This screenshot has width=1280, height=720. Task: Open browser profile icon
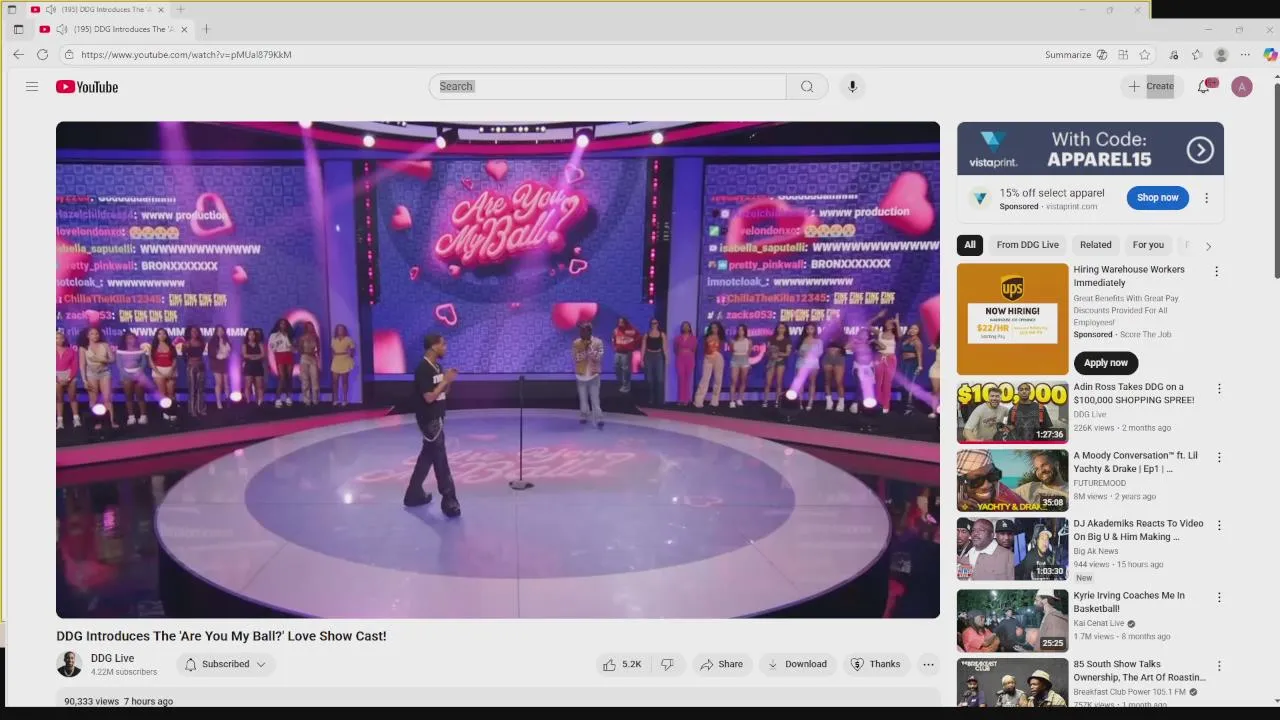click(1221, 55)
